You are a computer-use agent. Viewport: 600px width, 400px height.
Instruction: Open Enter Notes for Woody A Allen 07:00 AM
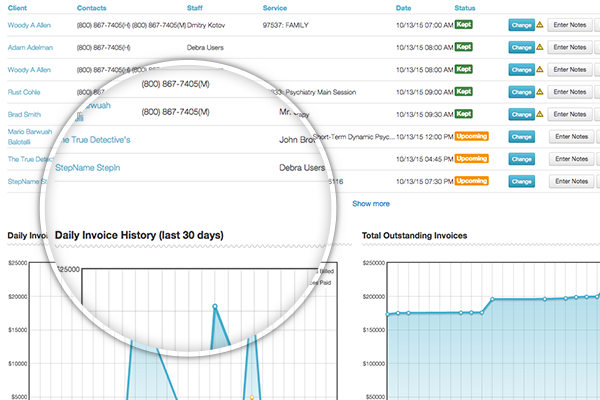point(570,25)
